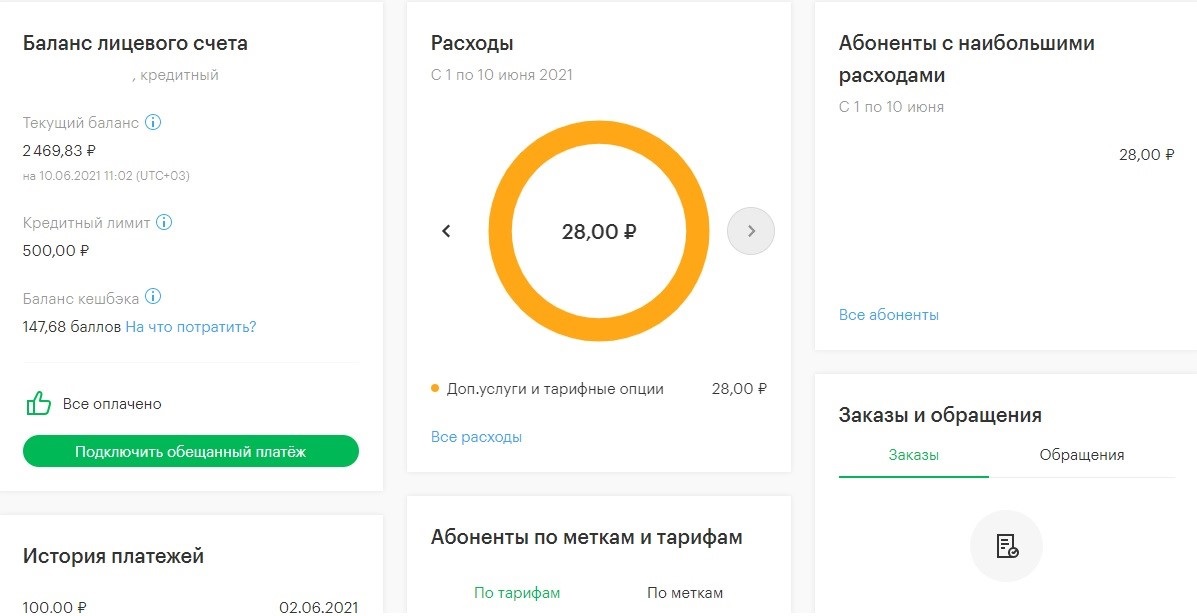Select По меткам tab
The width and height of the screenshot is (1197, 616).
click(x=685, y=592)
